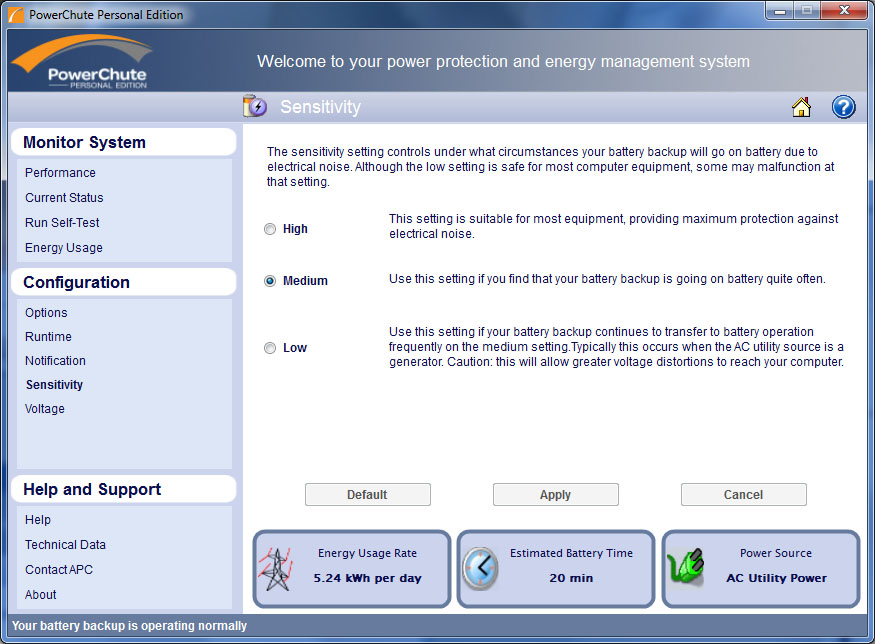This screenshot has width=875, height=644.
Task: Open Technical Data page
Action: tap(65, 545)
